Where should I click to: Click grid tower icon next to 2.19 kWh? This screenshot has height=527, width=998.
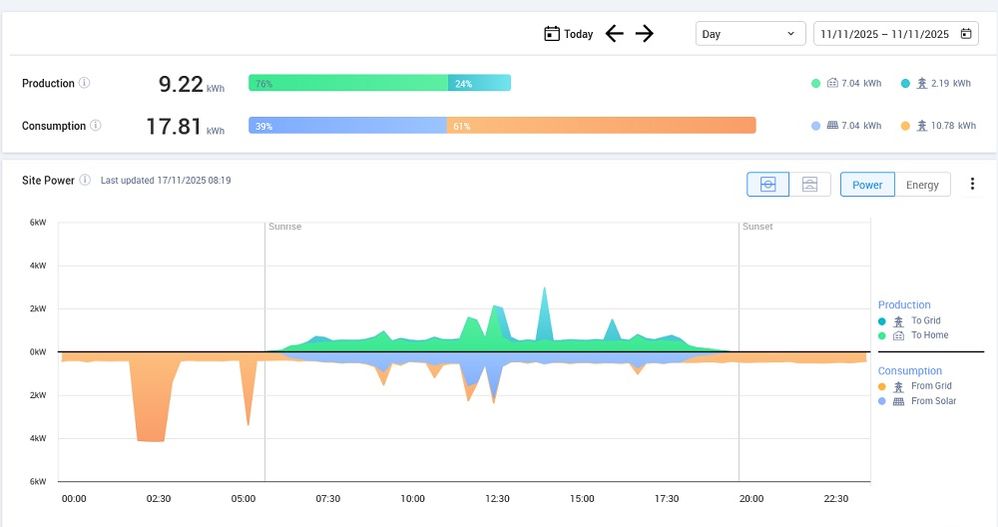pos(922,83)
